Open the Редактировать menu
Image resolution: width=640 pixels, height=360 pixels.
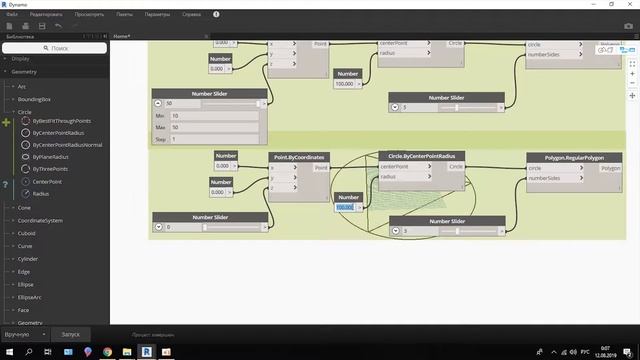(46, 14)
